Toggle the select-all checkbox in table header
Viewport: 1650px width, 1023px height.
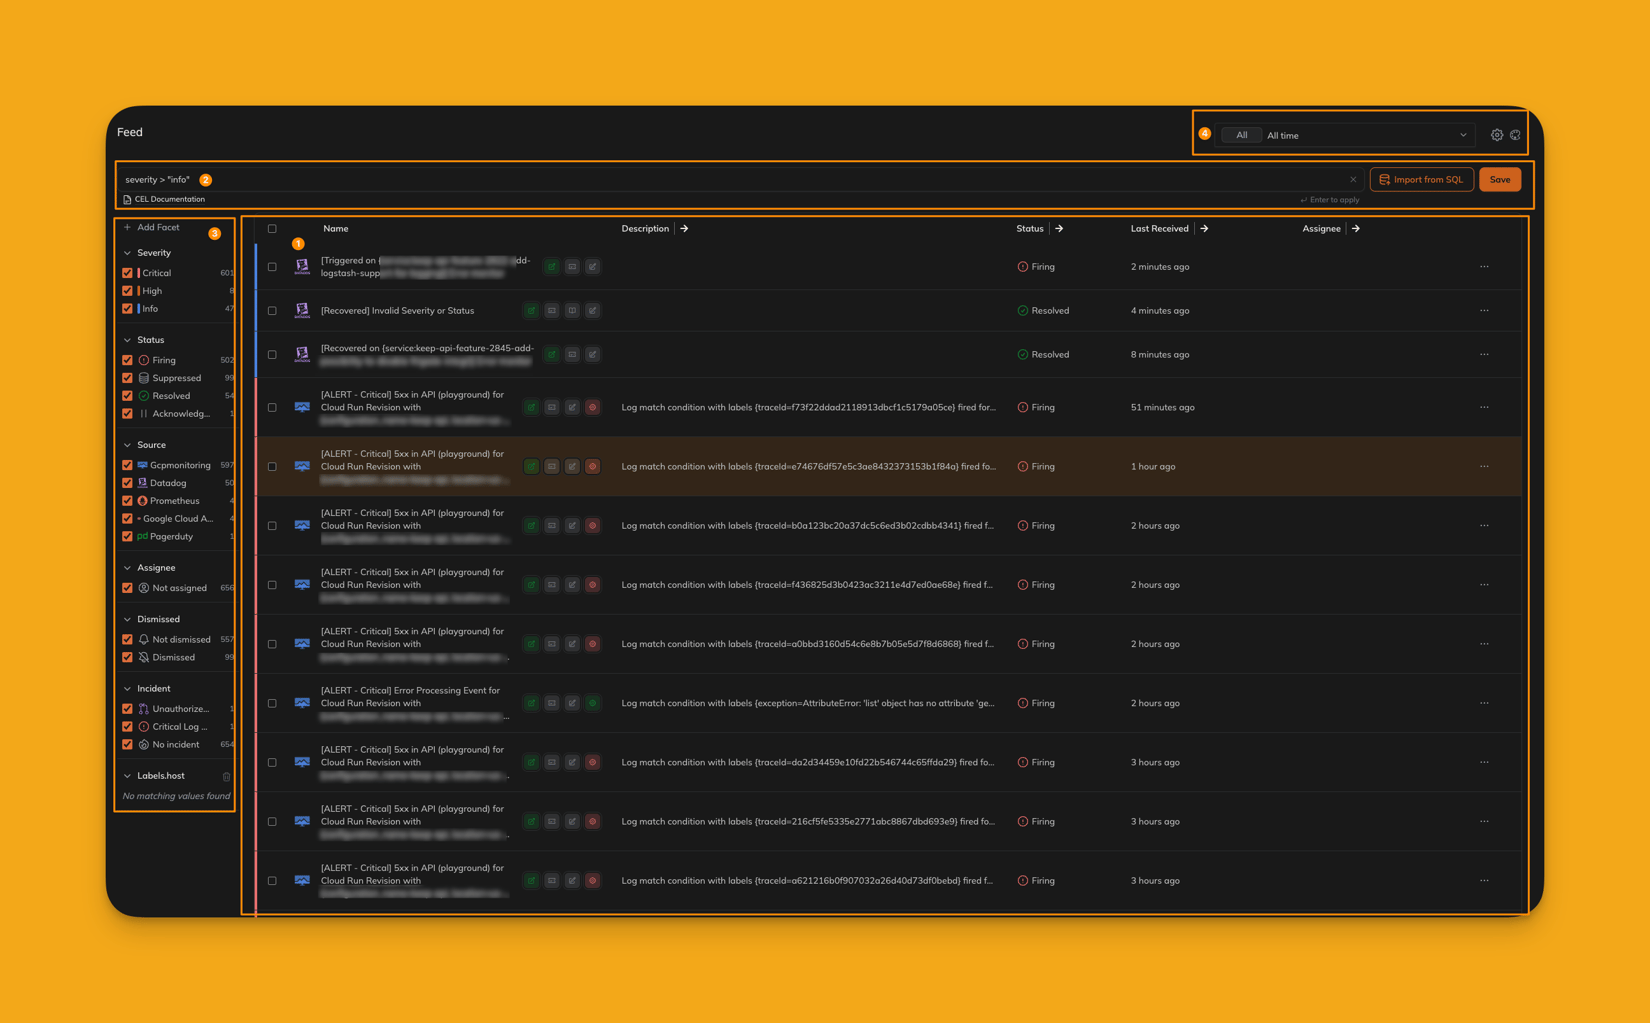272,229
